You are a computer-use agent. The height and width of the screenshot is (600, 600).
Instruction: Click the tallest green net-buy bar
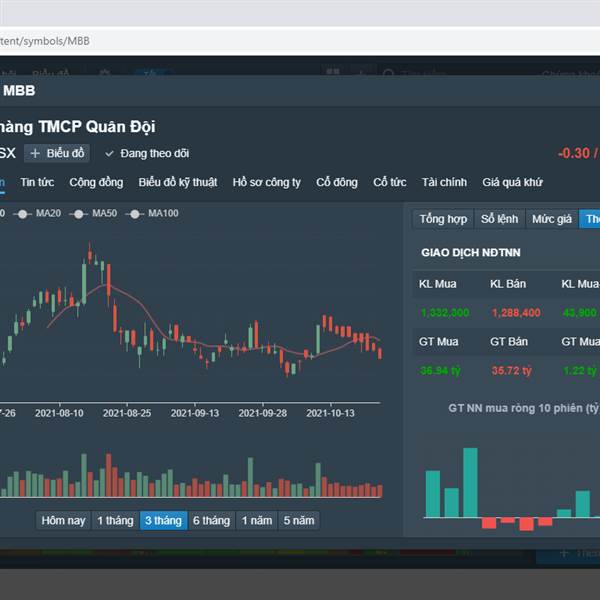point(470,483)
